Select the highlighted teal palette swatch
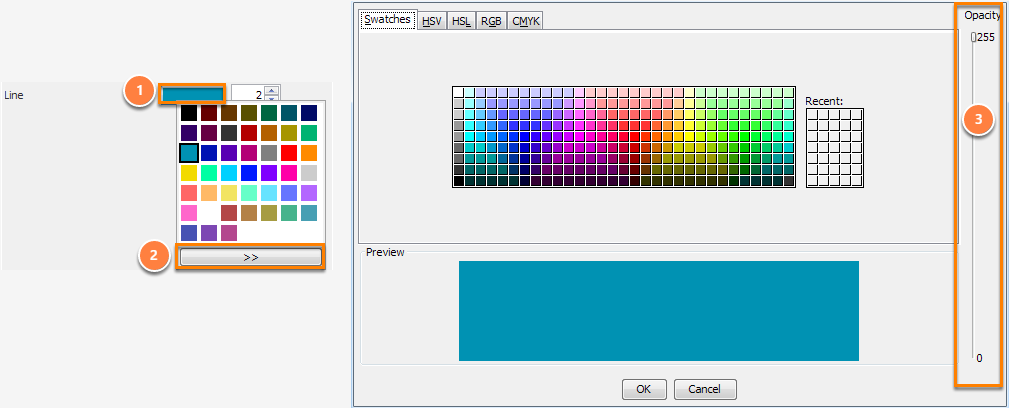 [x=189, y=153]
